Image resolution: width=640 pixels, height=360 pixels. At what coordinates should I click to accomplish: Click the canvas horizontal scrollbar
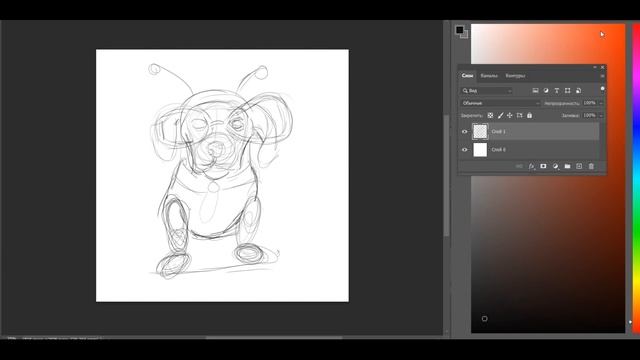click(x=273, y=338)
